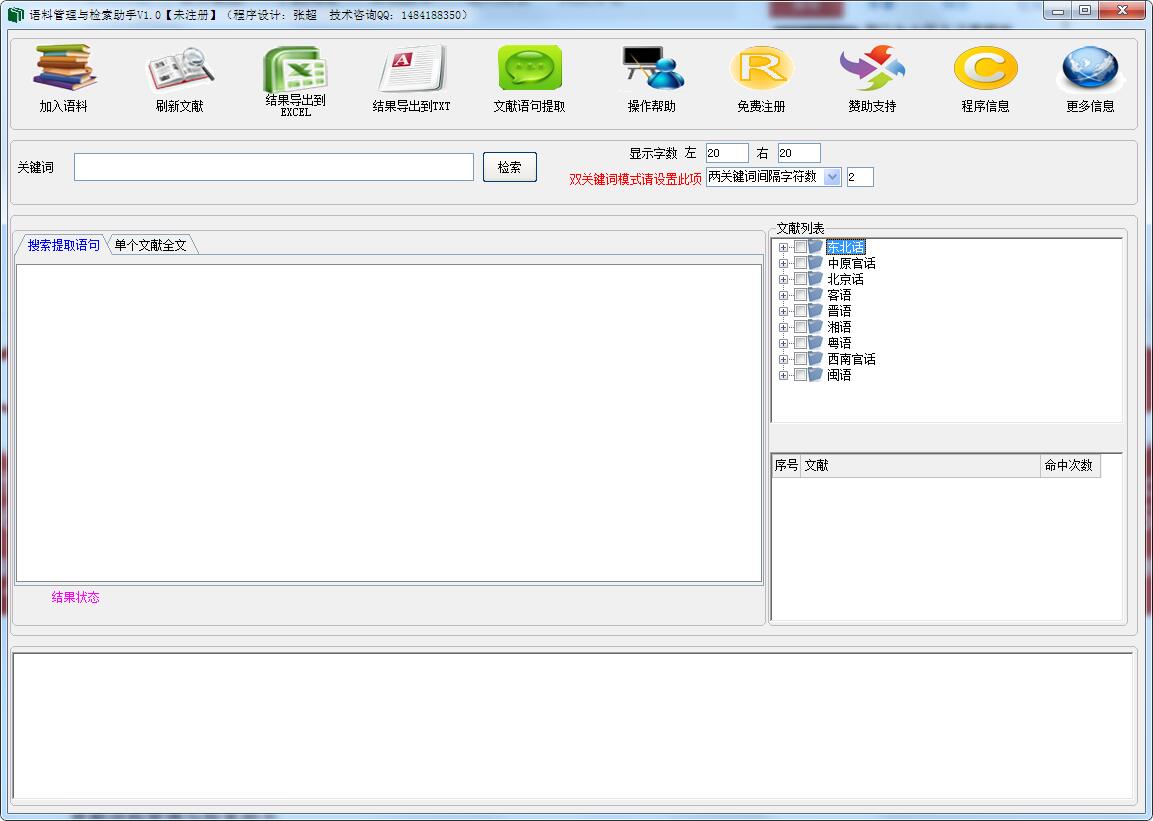Click the keyword interval value field
The height and width of the screenshot is (821, 1153).
860,177
